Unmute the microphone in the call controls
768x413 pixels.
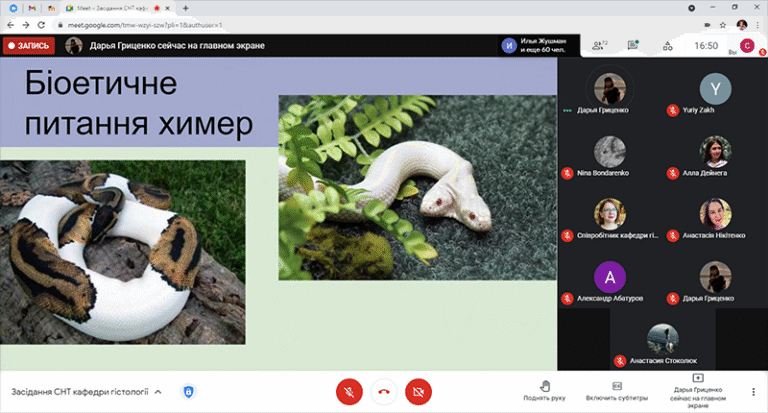pos(349,391)
